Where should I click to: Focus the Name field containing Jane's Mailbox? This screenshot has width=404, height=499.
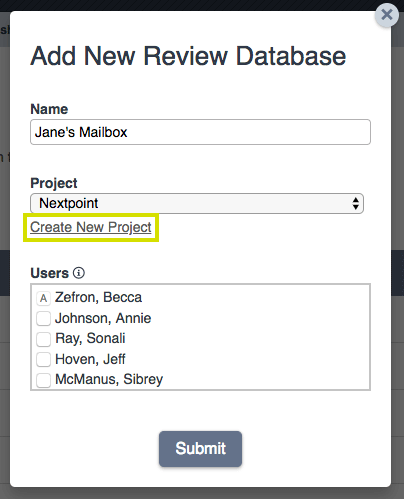200,132
